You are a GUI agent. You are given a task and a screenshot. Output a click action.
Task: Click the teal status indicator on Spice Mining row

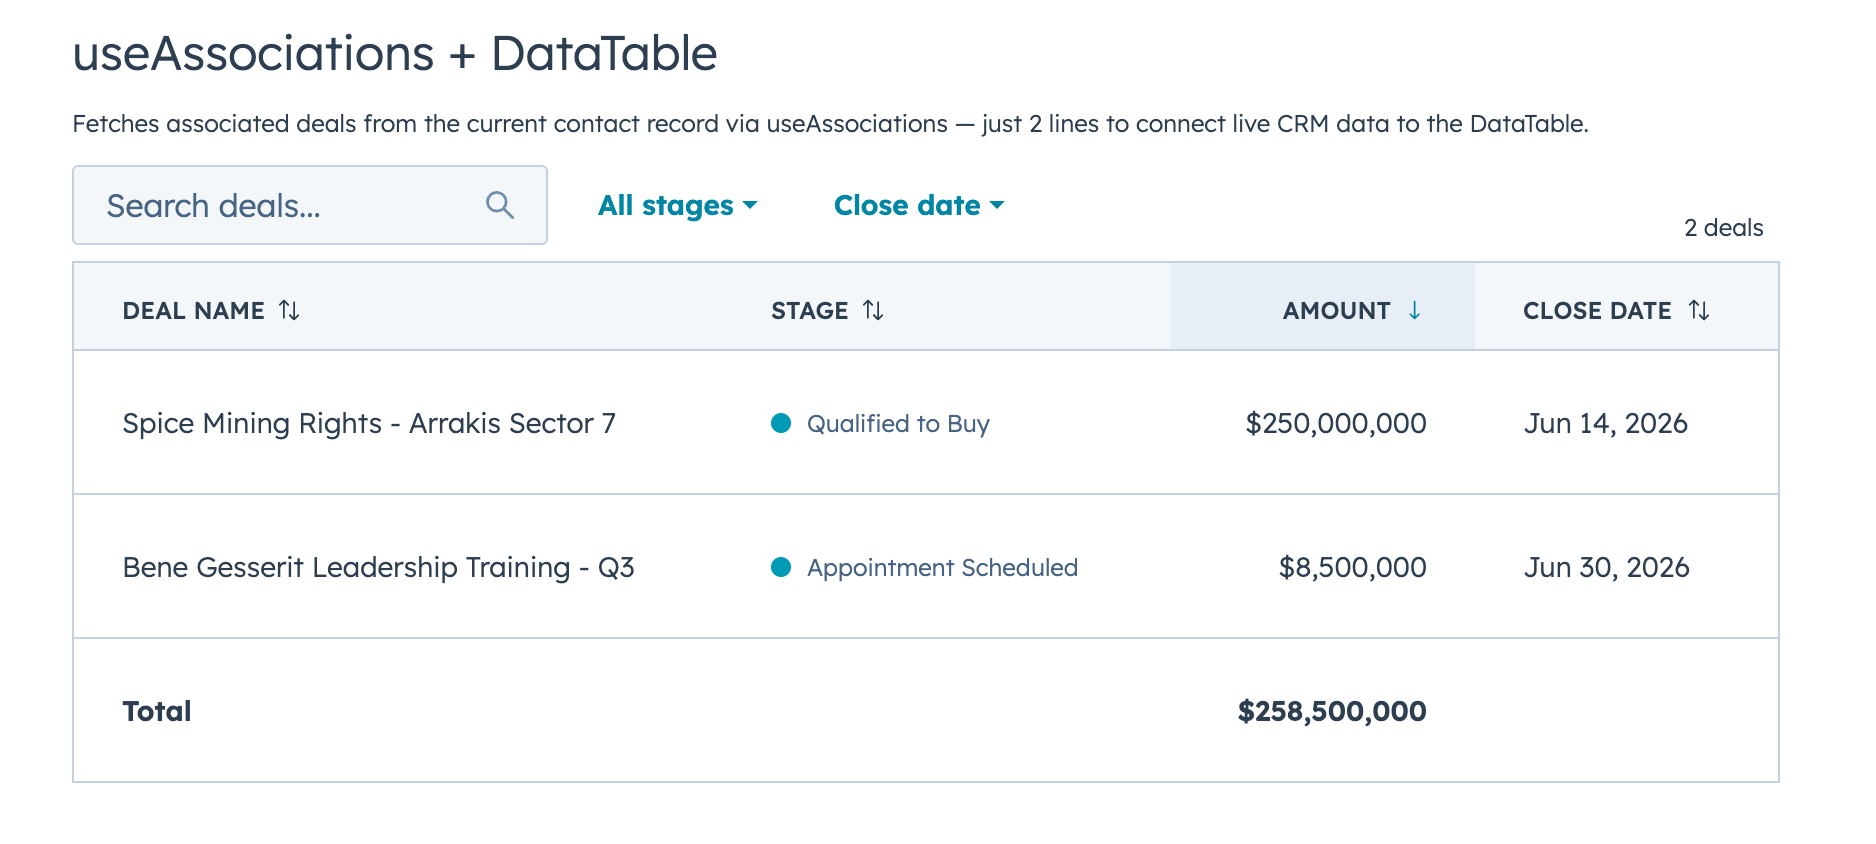780,423
